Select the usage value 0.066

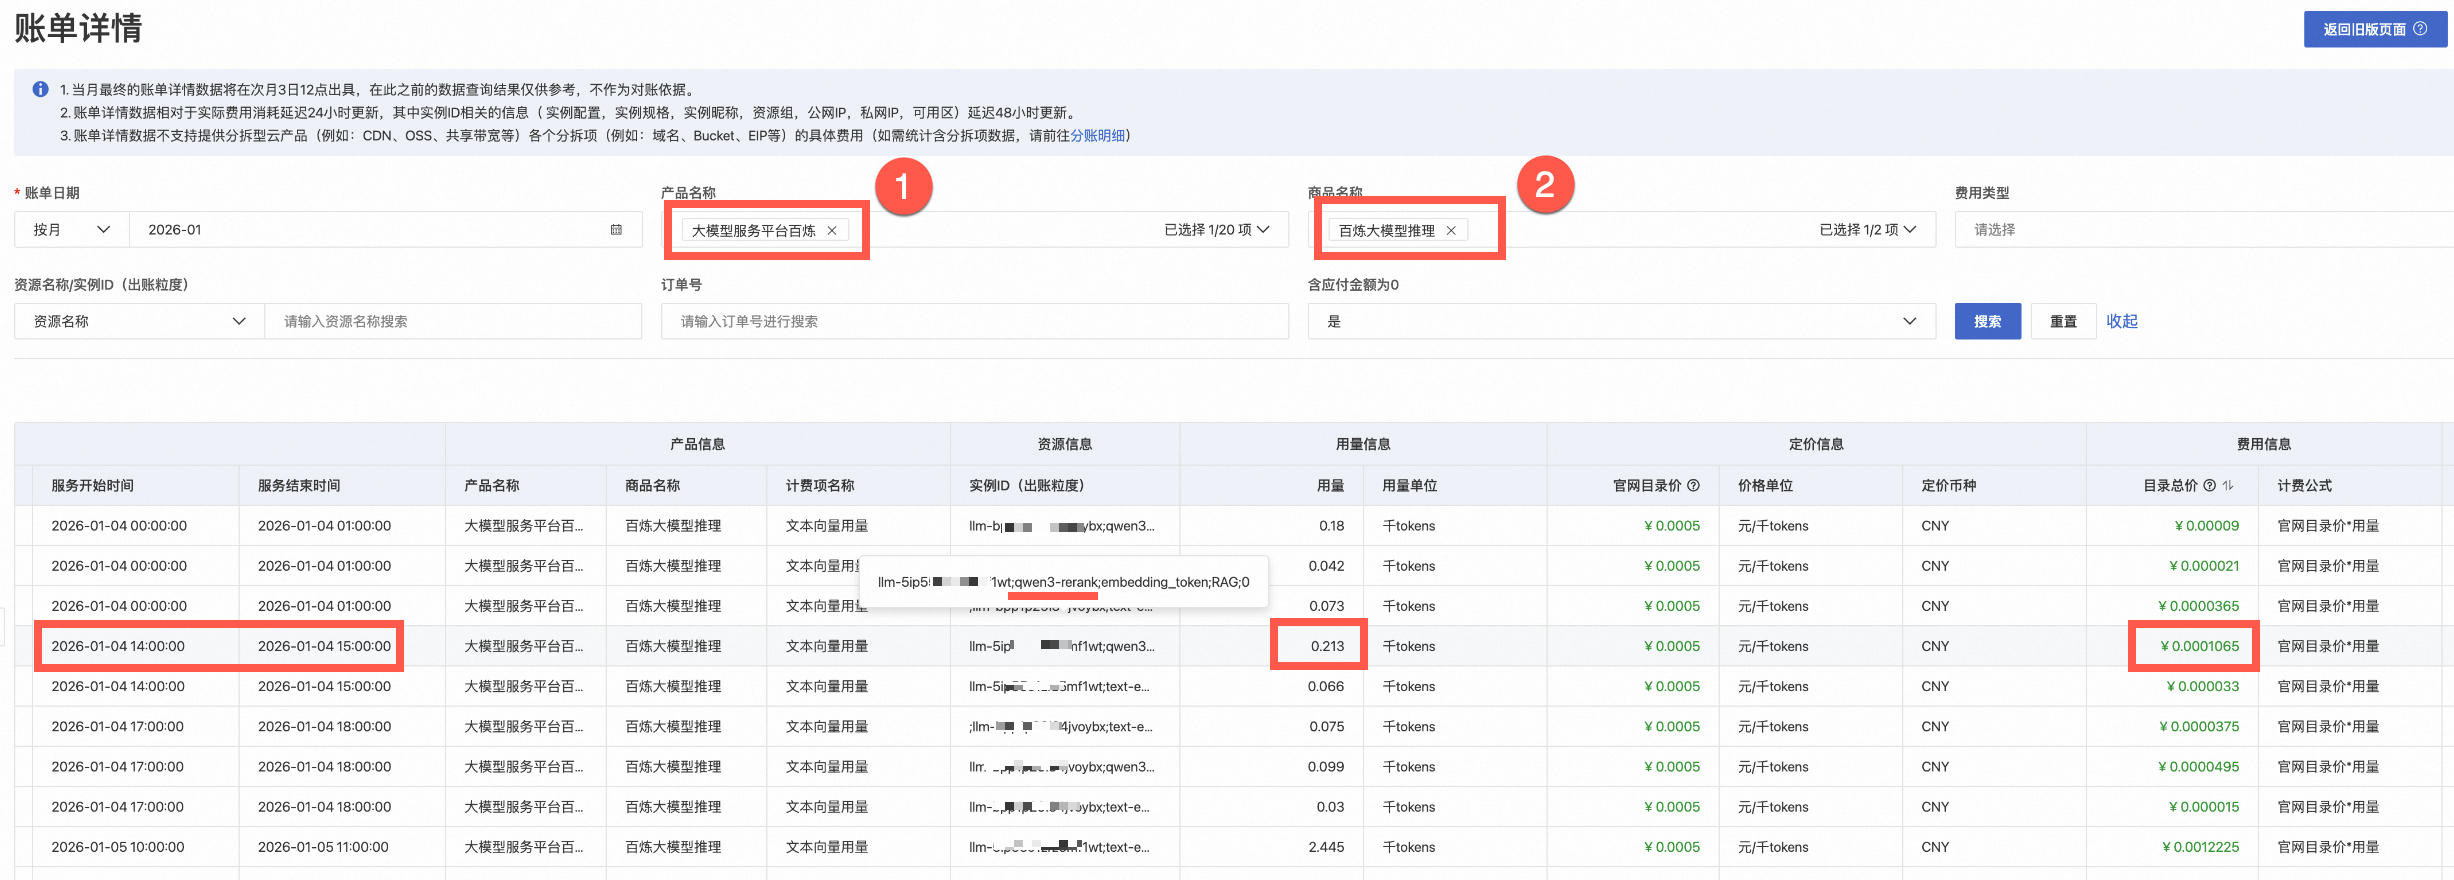pos(1326,686)
